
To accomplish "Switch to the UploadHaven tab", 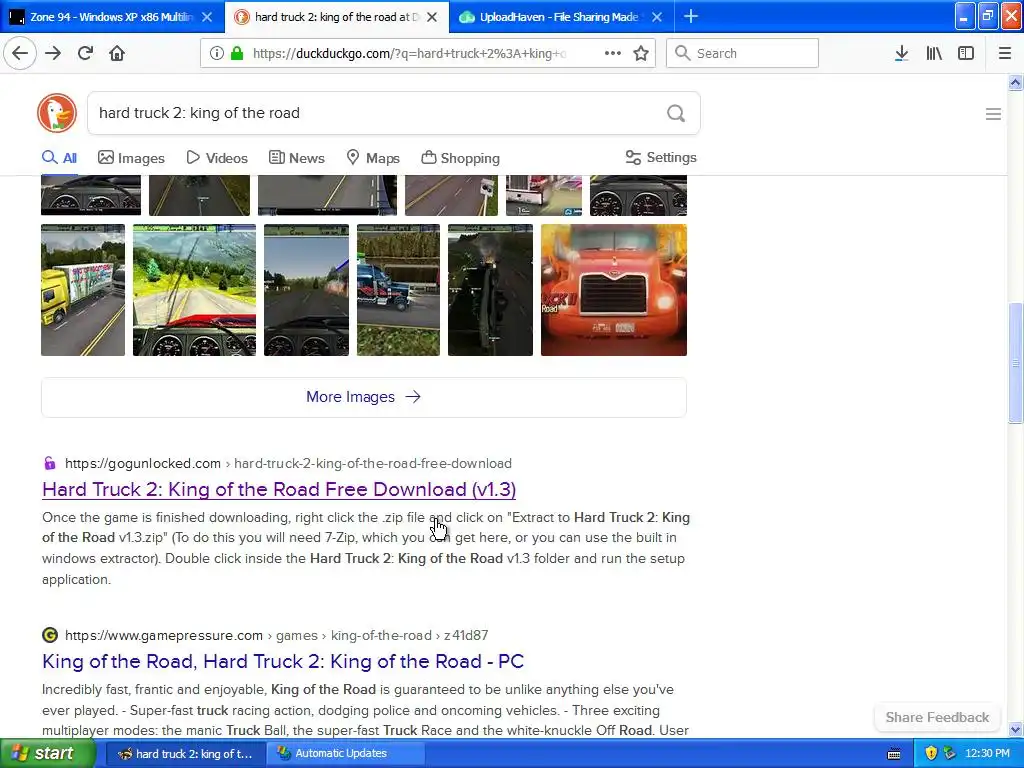I will pos(559,17).
